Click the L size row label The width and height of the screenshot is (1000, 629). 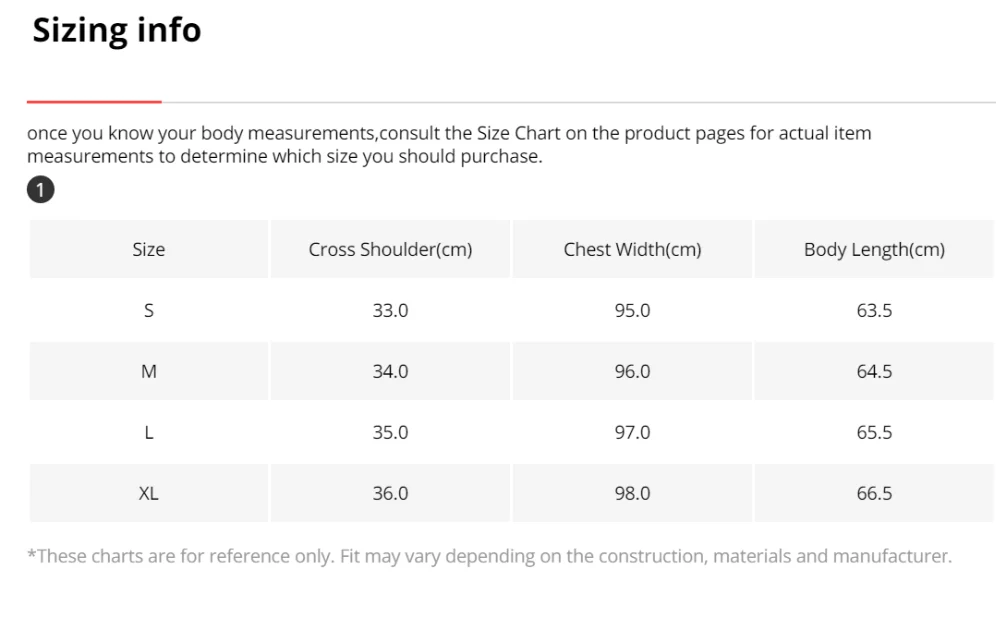tap(148, 433)
